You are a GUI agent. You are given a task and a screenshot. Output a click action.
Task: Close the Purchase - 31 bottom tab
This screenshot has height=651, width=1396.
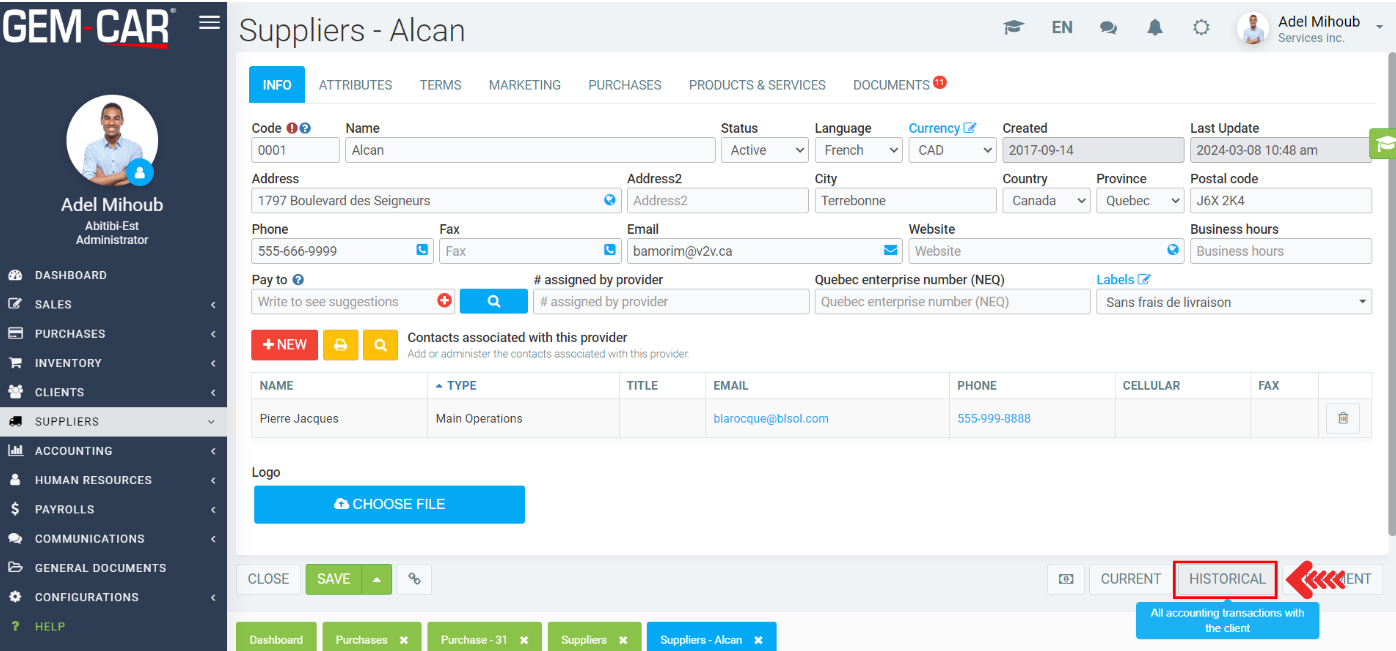point(524,640)
